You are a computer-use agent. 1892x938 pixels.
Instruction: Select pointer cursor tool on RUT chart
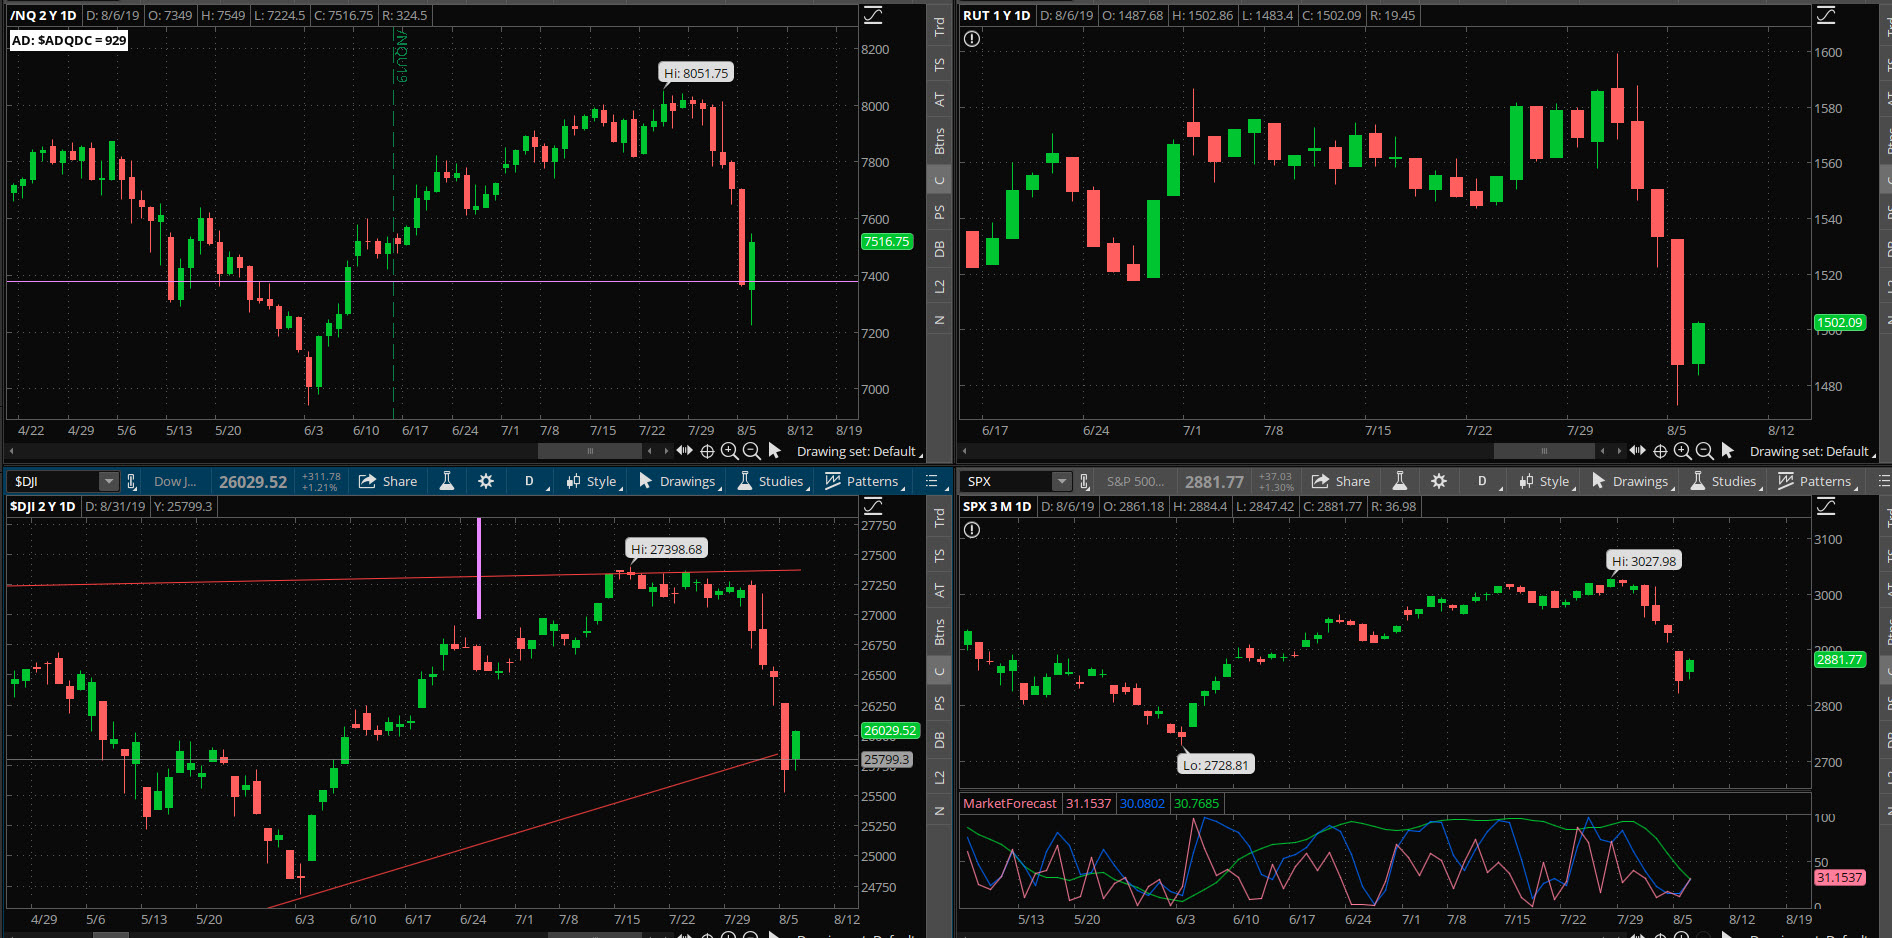1727,451
